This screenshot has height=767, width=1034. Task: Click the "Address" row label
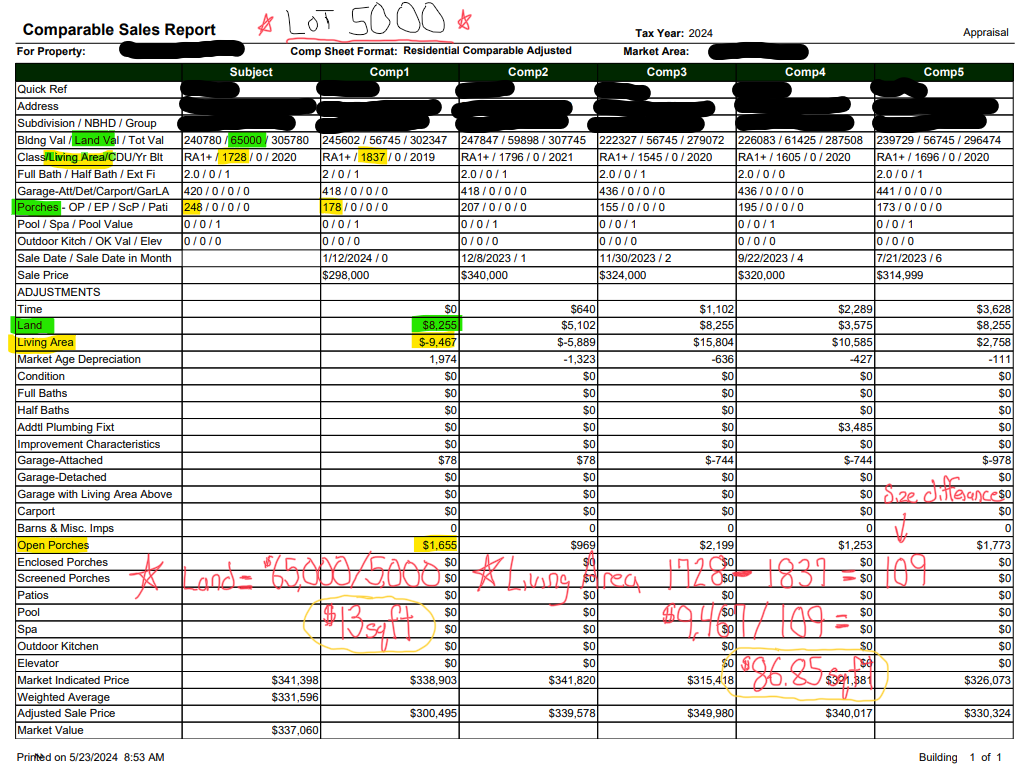click(38, 106)
